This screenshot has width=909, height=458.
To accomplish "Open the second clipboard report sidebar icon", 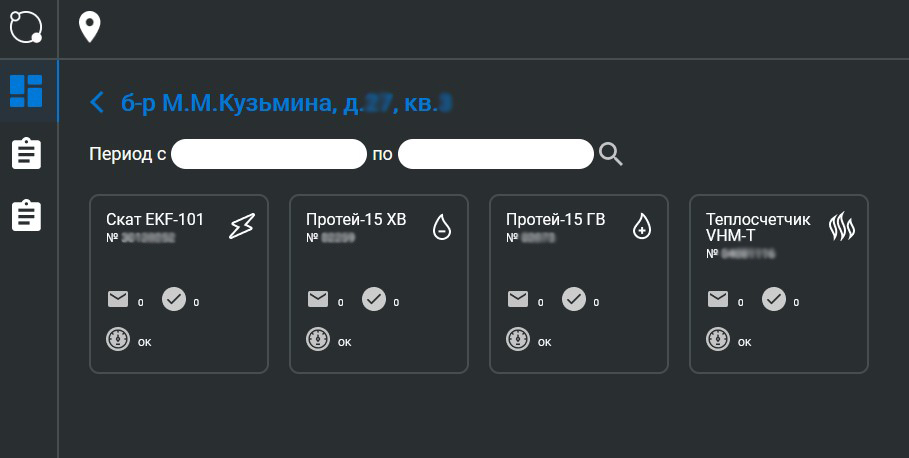I will [x=27, y=216].
